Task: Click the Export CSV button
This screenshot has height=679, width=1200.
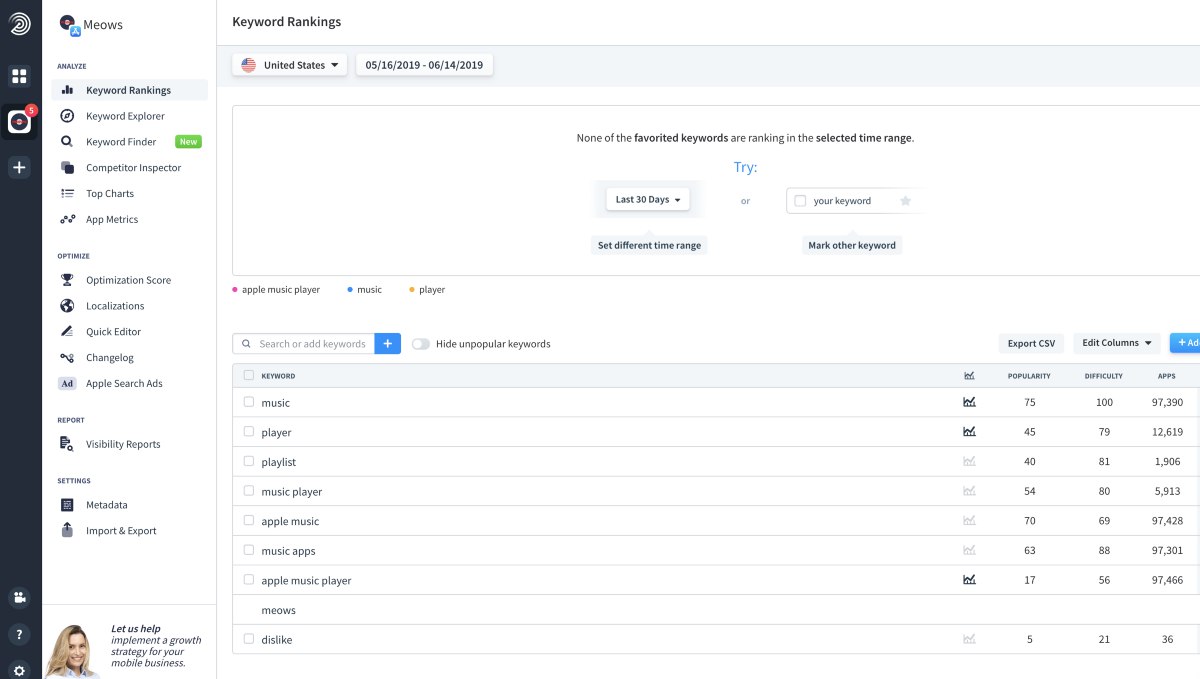Action: 1031,343
